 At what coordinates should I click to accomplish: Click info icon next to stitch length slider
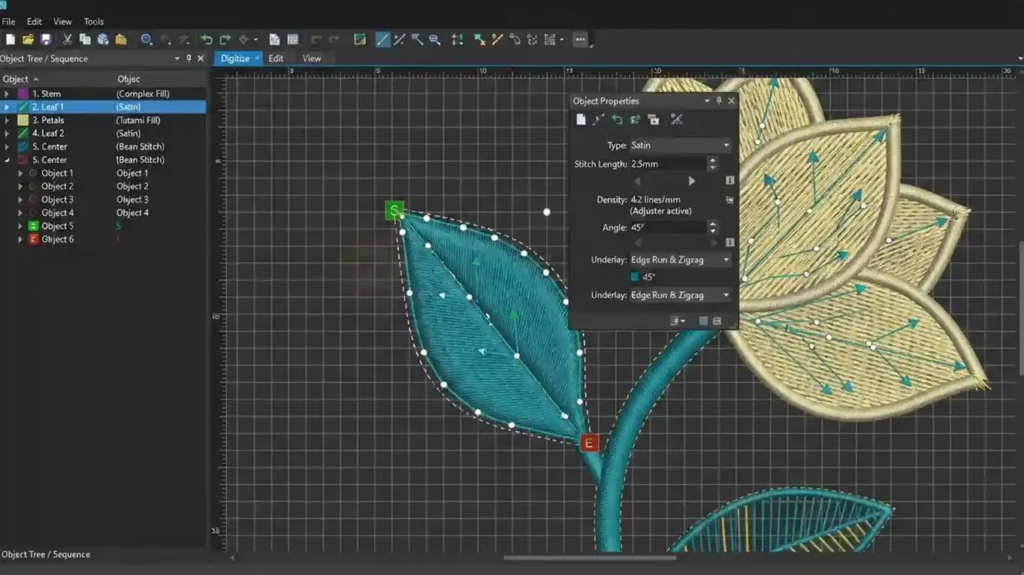[729, 181]
